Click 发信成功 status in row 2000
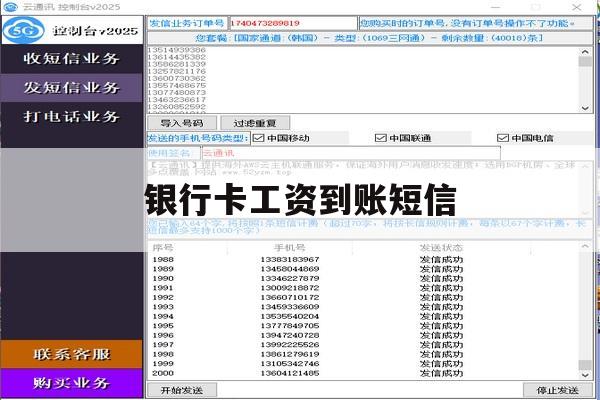Image resolution: width=600 pixels, height=400 pixels. [x=441, y=373]
